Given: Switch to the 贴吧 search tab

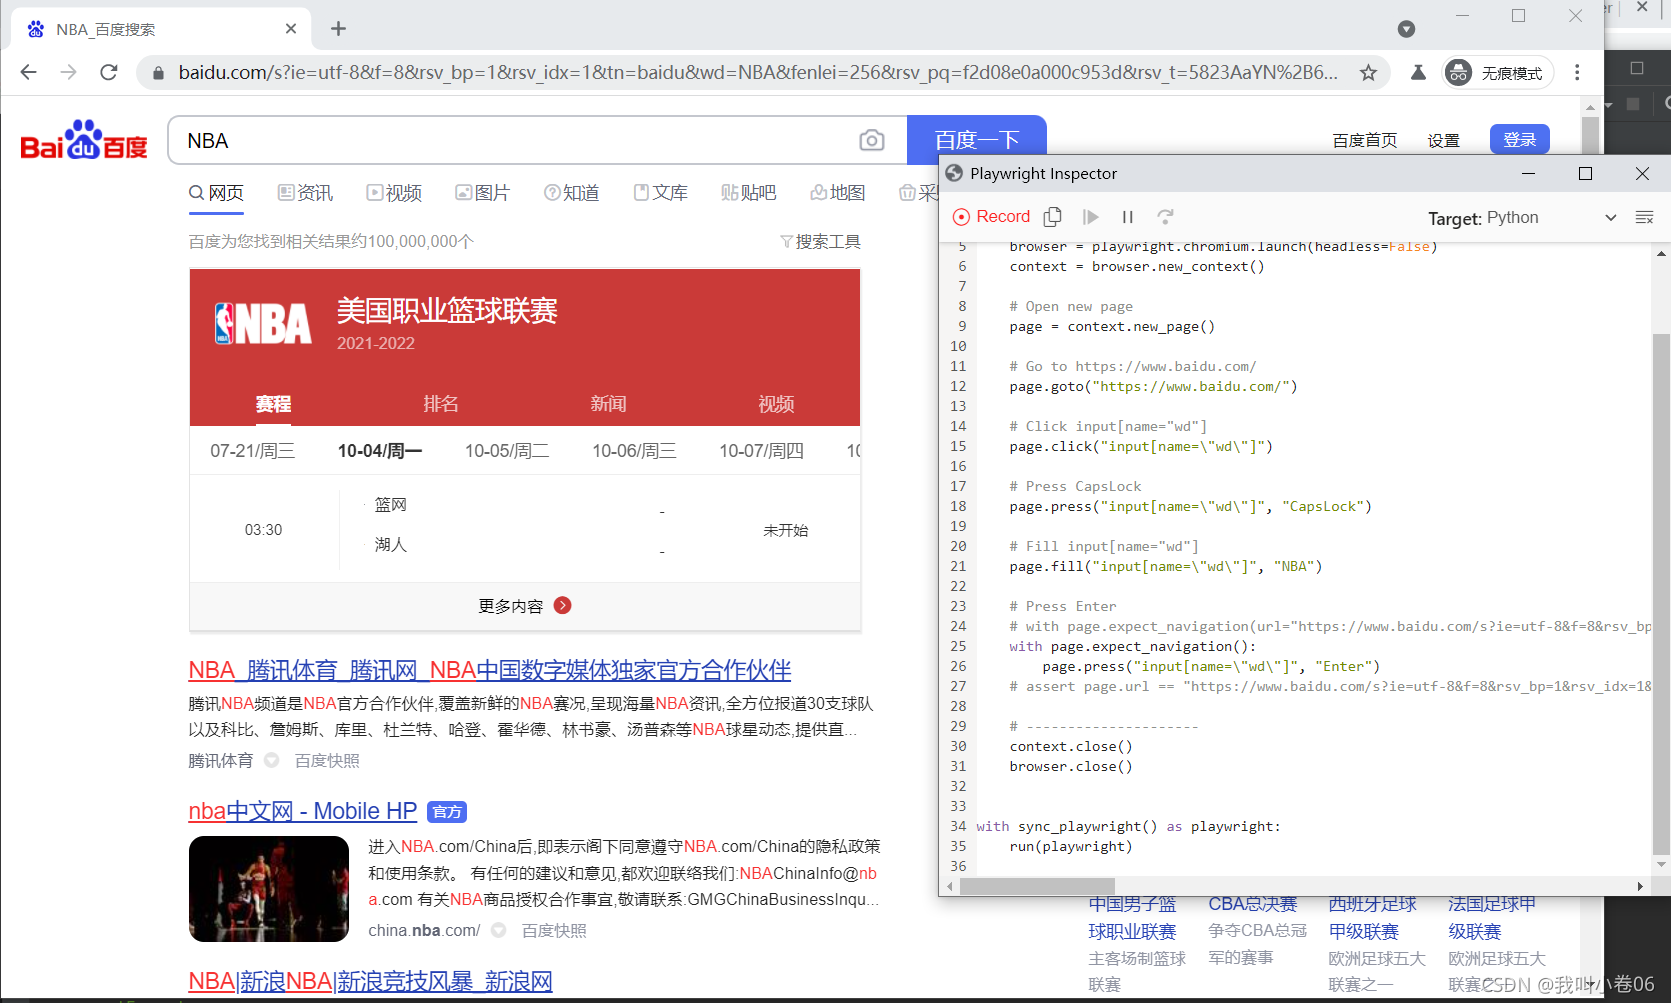Looking at the screenshot, I should tap(748, 193).
